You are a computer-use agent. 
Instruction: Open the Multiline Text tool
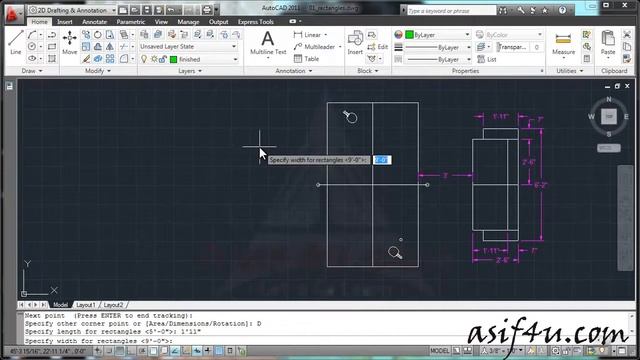(x=268, y=43)
